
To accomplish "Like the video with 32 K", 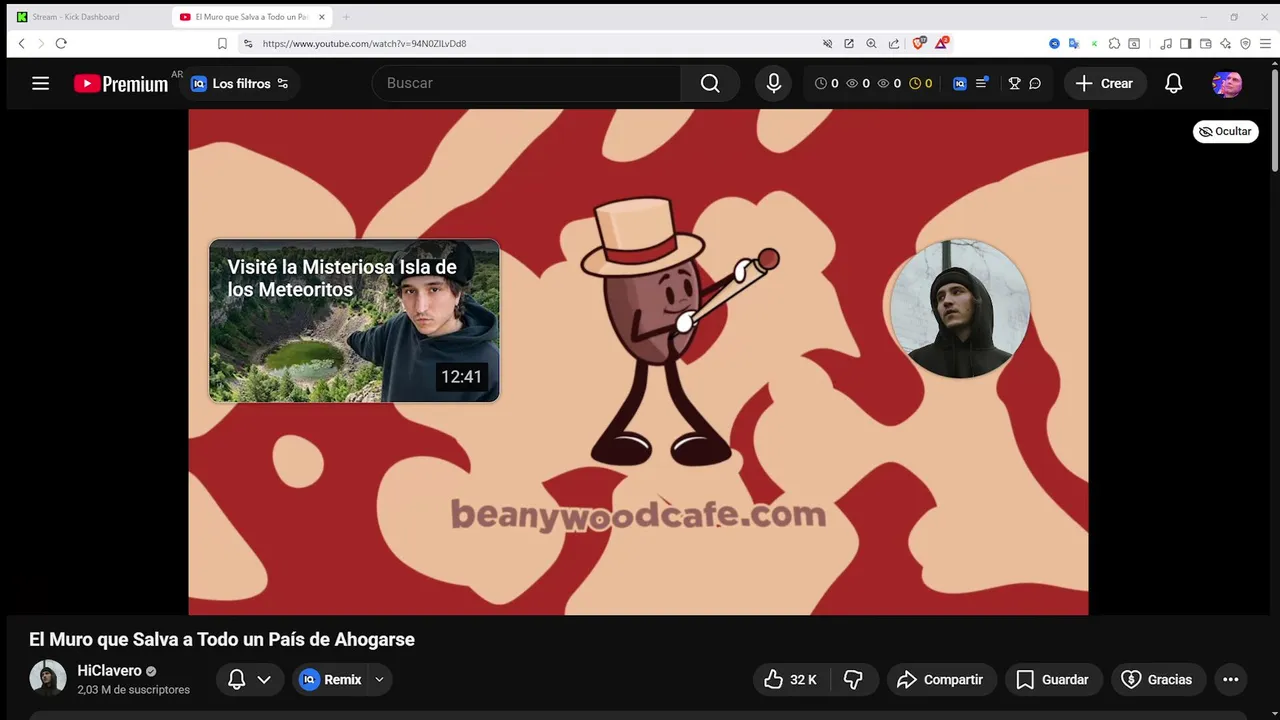I will pos(792,679).
